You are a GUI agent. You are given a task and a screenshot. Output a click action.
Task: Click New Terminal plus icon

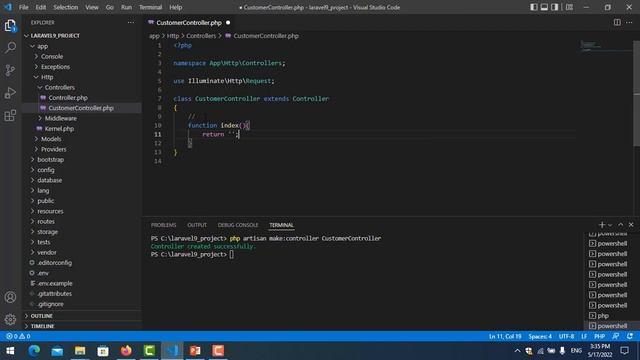pyautogui.click(x=602, y=225)
